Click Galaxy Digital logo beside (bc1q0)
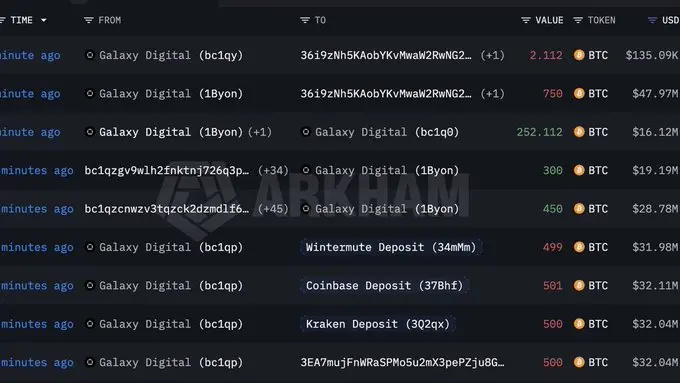Image resolution: width=680 pixels, height=383 pixels. [x=306, y=132]
